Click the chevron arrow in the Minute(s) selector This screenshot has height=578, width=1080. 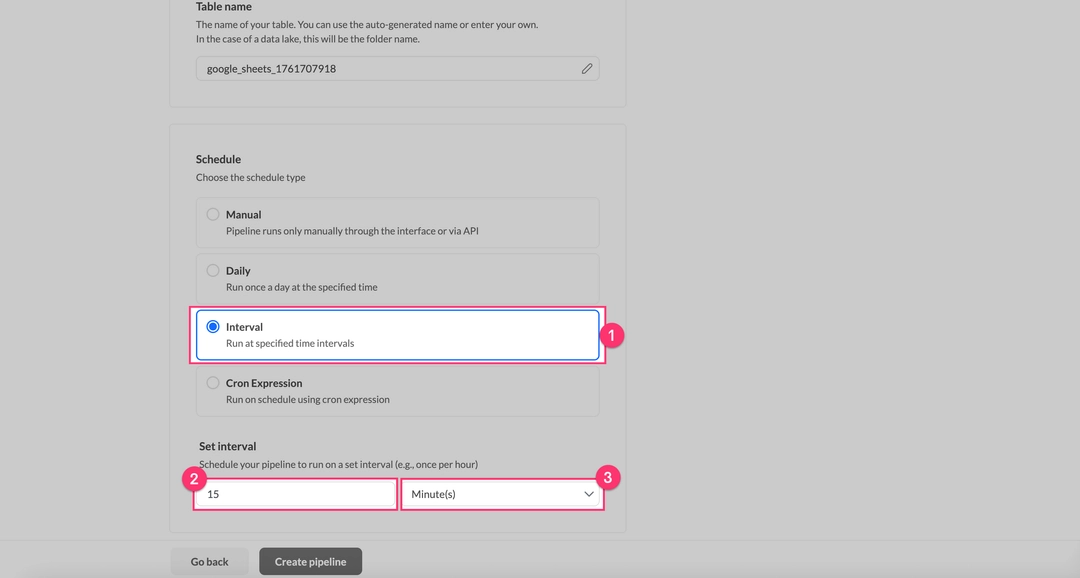click(x=588, y=494)
